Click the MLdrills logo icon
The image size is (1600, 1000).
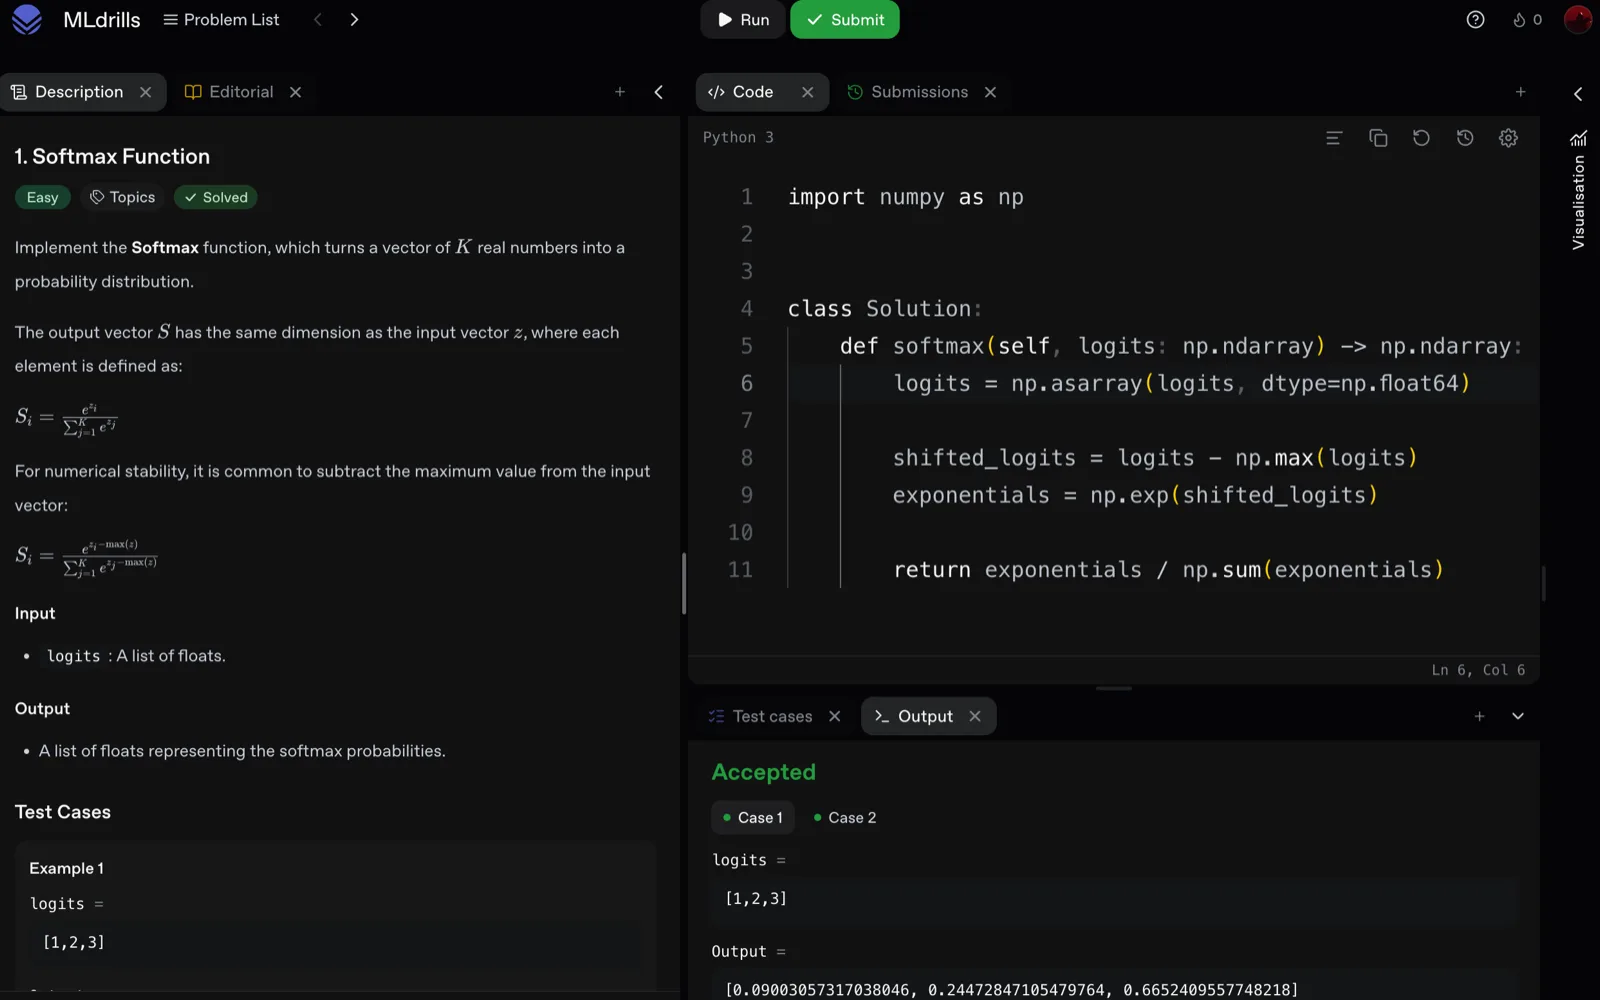pyautogui.click(x=27, y=19)
